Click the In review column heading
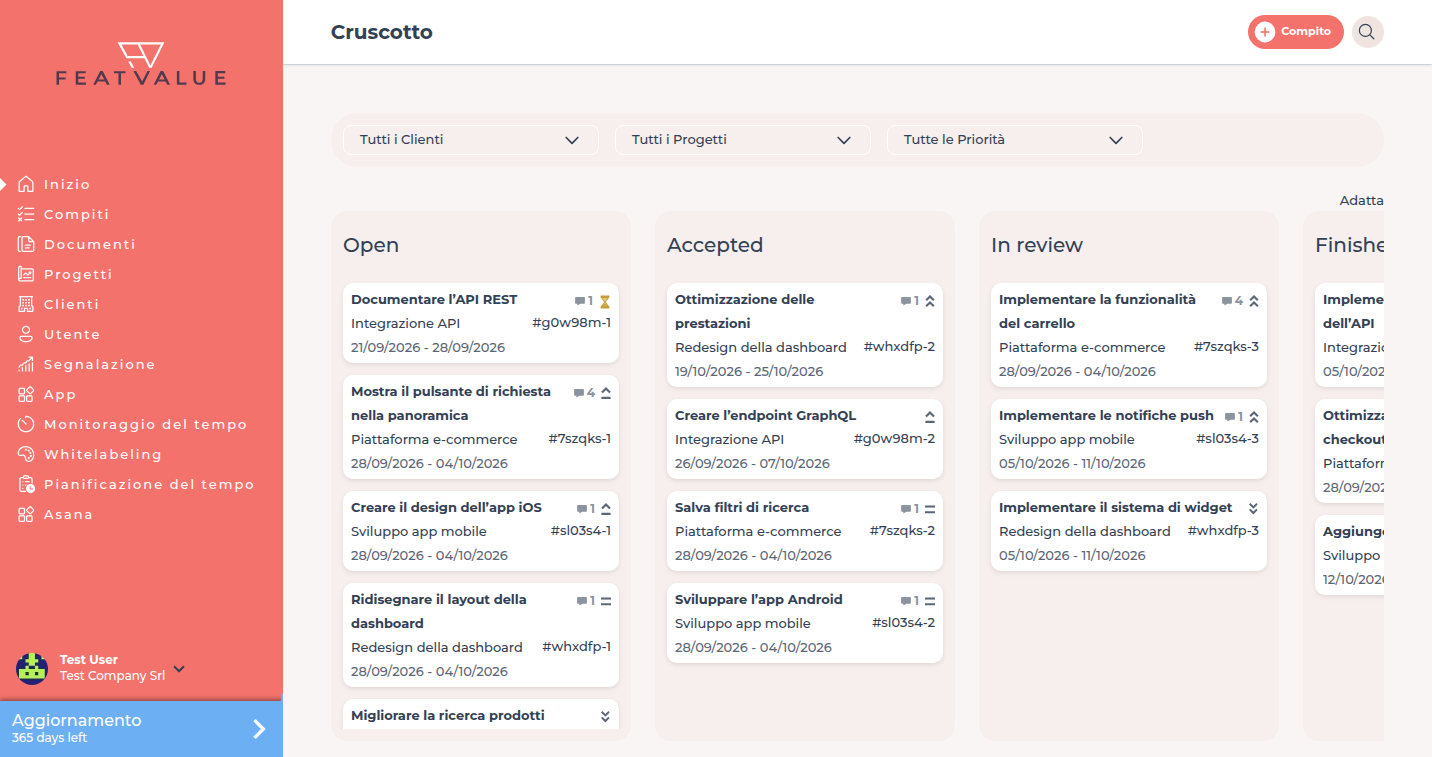 (1037, 245)
